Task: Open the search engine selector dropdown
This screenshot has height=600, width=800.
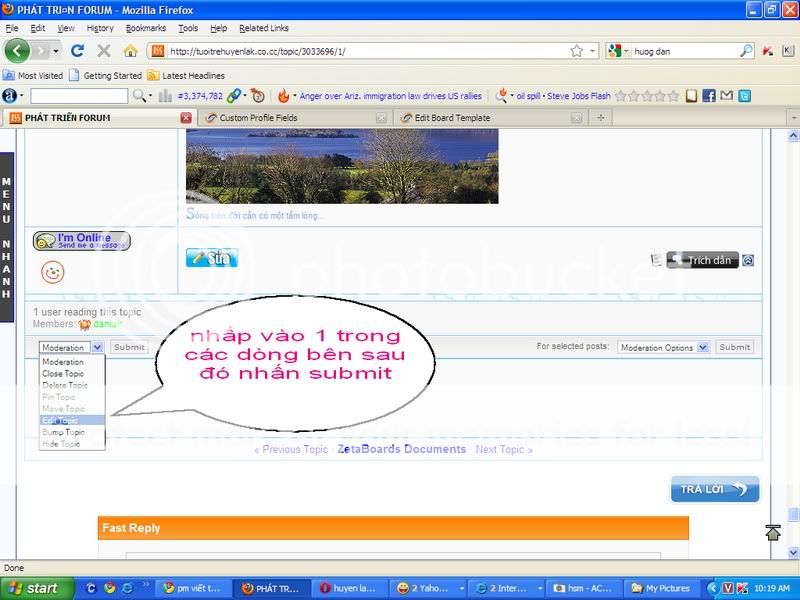Action: coord(619,50)
